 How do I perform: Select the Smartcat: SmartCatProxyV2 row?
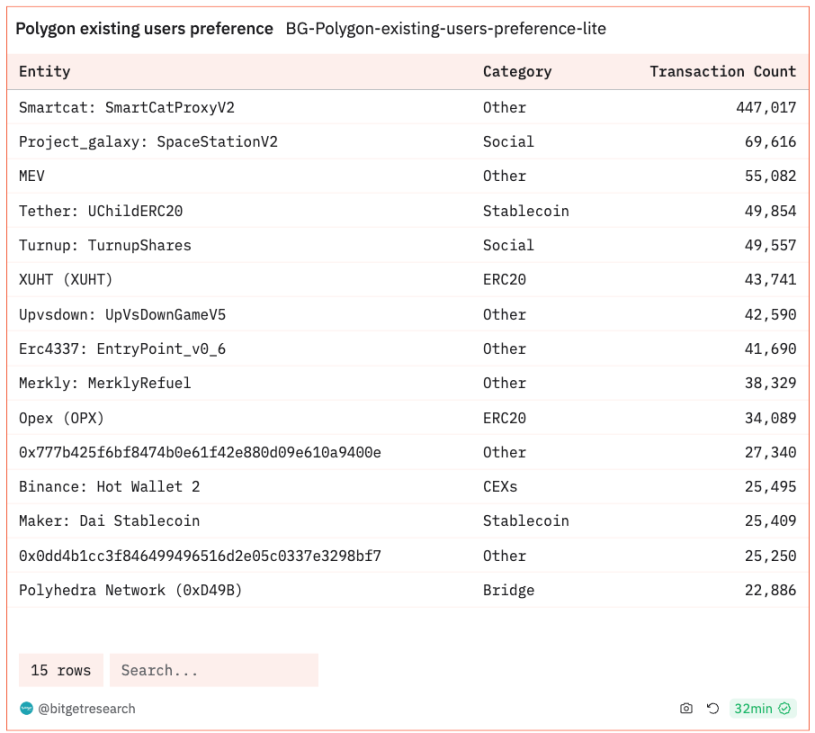[x=127, y=107]
